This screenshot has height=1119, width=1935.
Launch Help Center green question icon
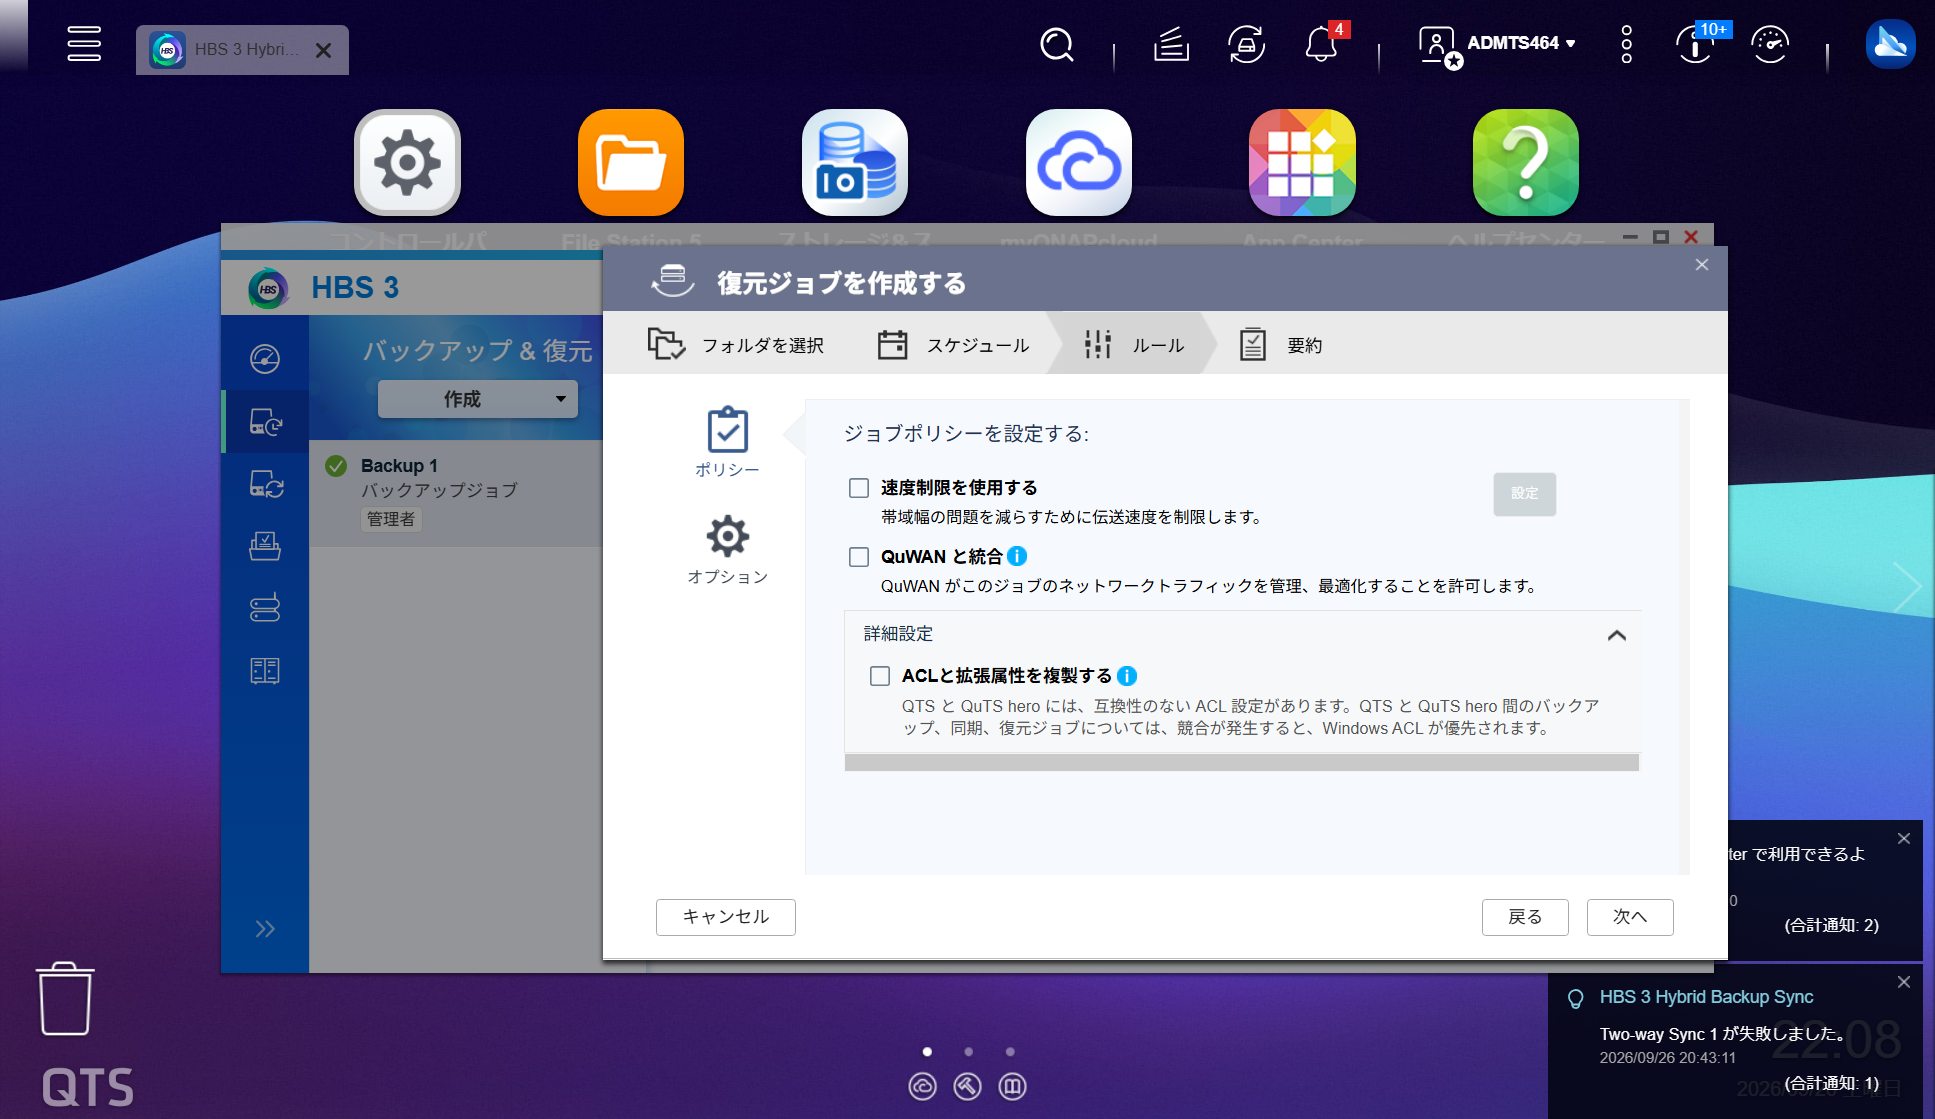tap(1526, 163)
